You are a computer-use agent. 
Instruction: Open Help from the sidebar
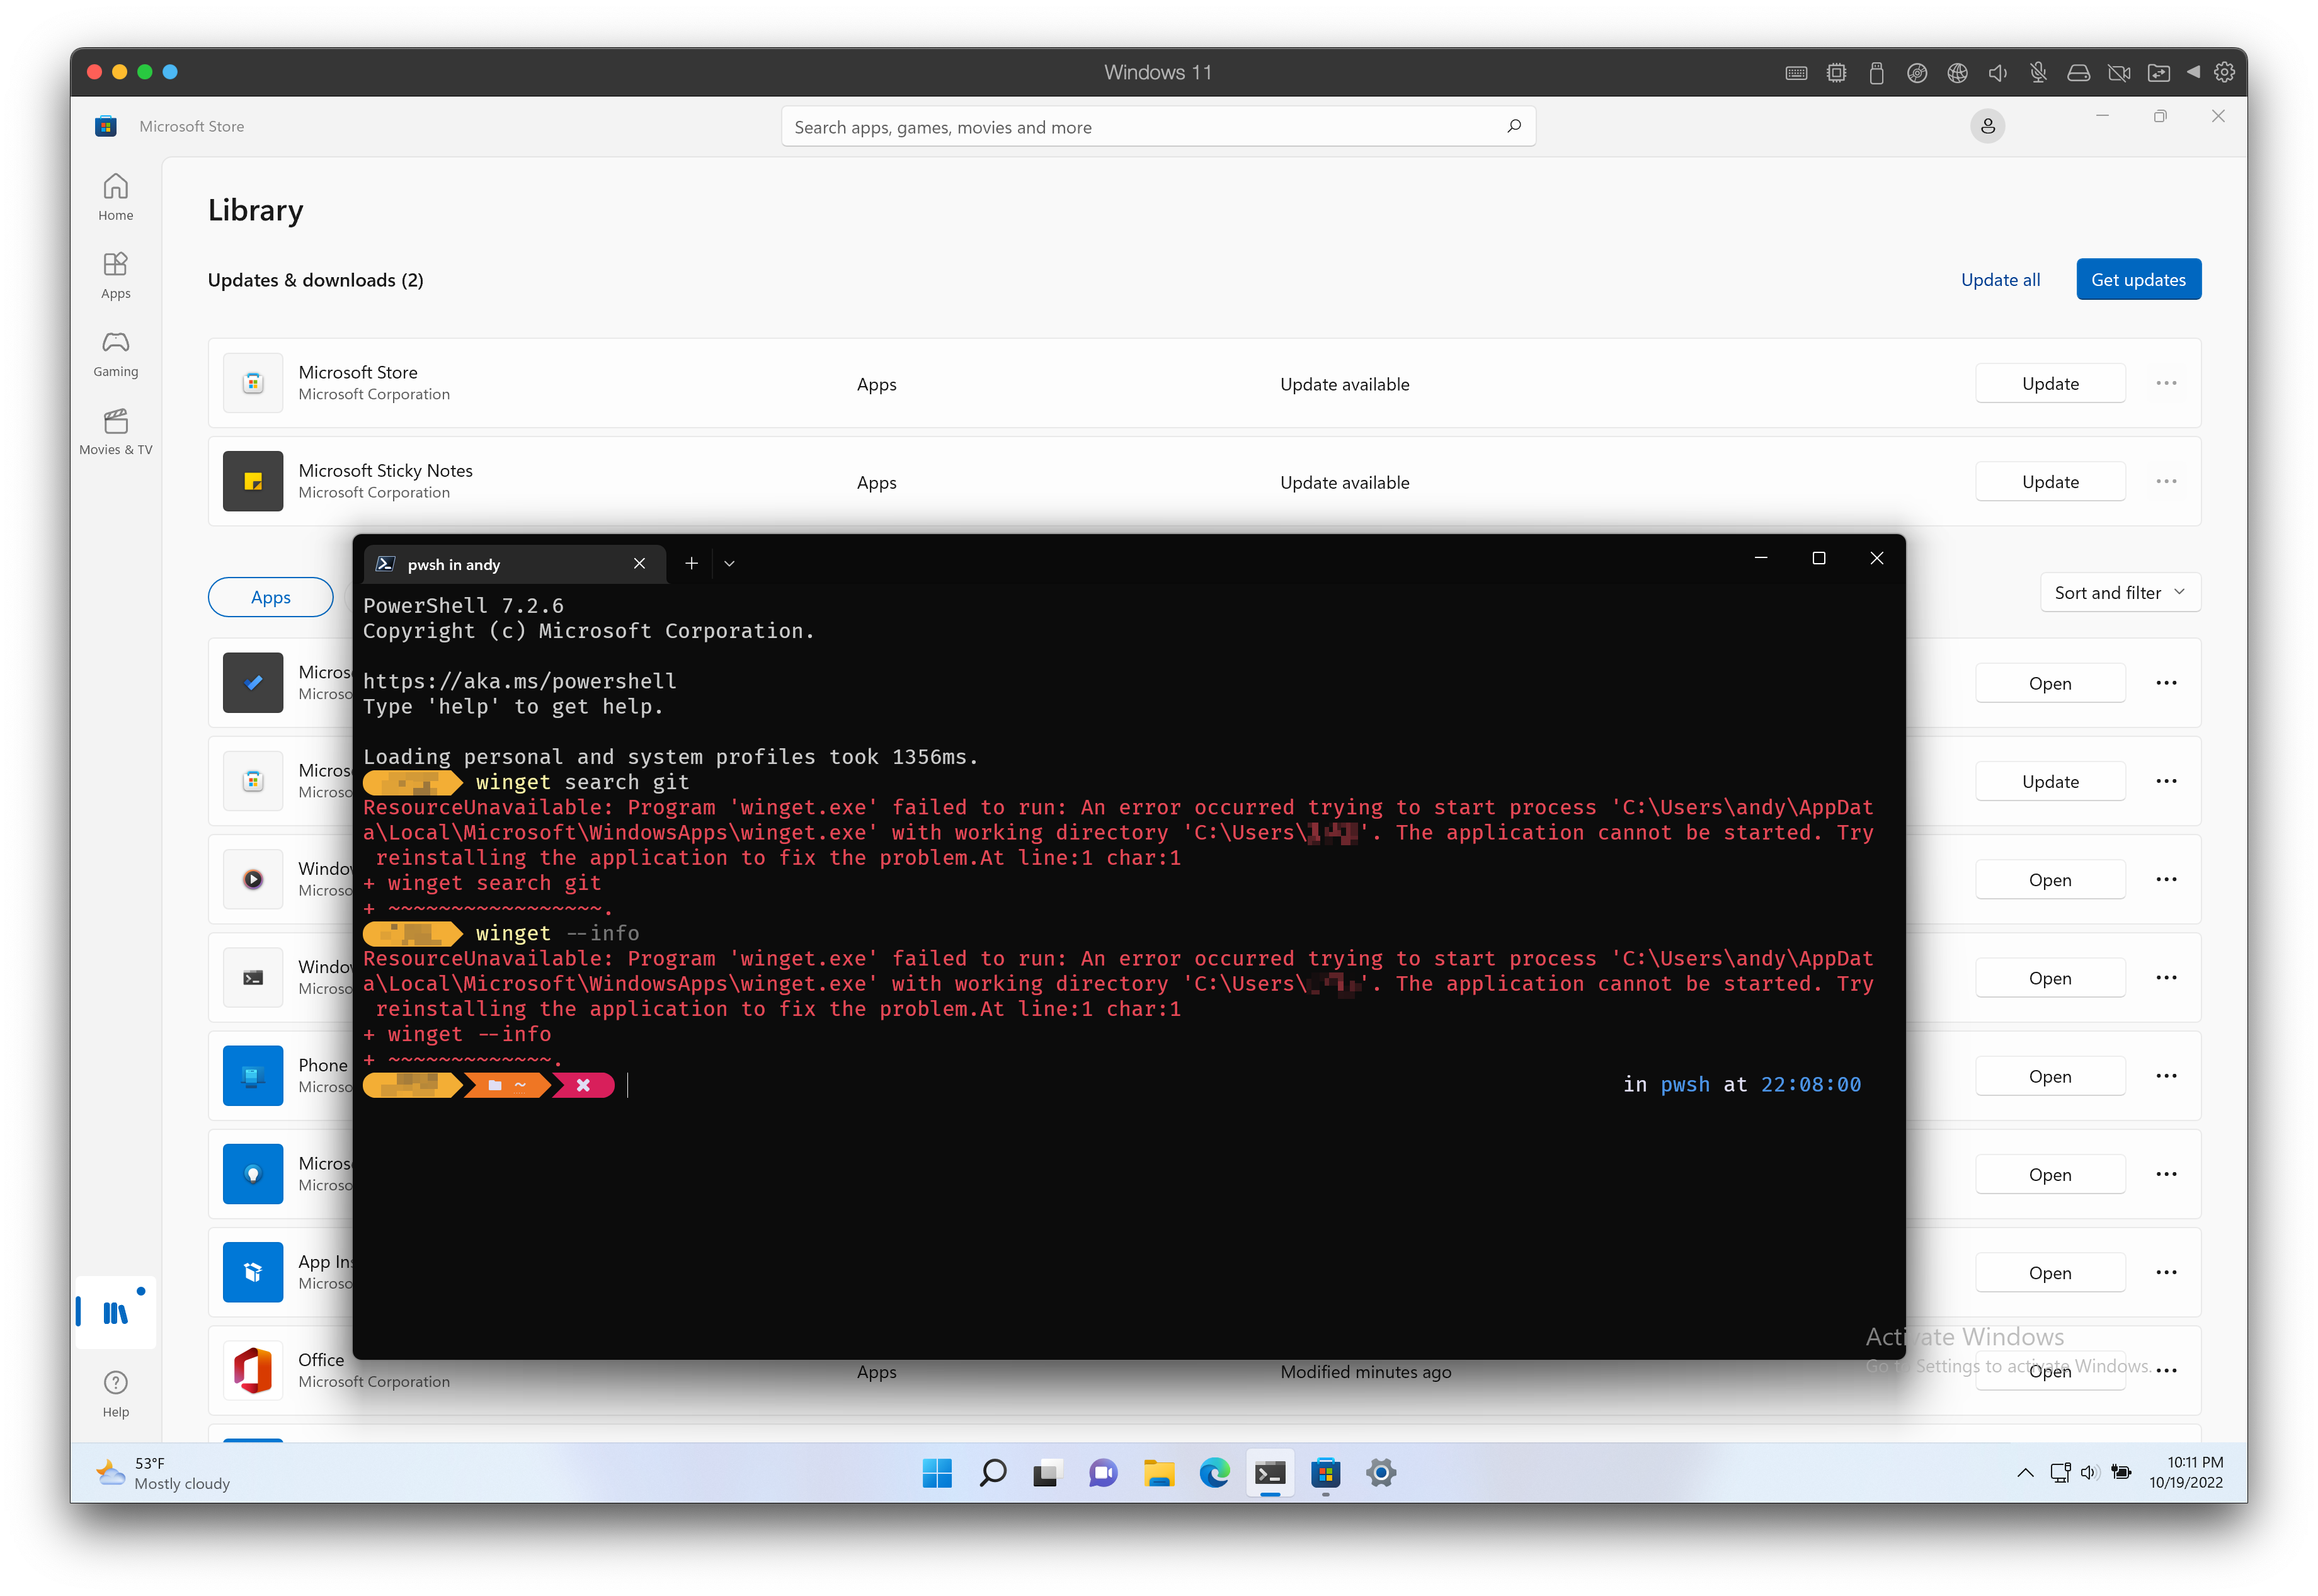(x=115, y=1390)
